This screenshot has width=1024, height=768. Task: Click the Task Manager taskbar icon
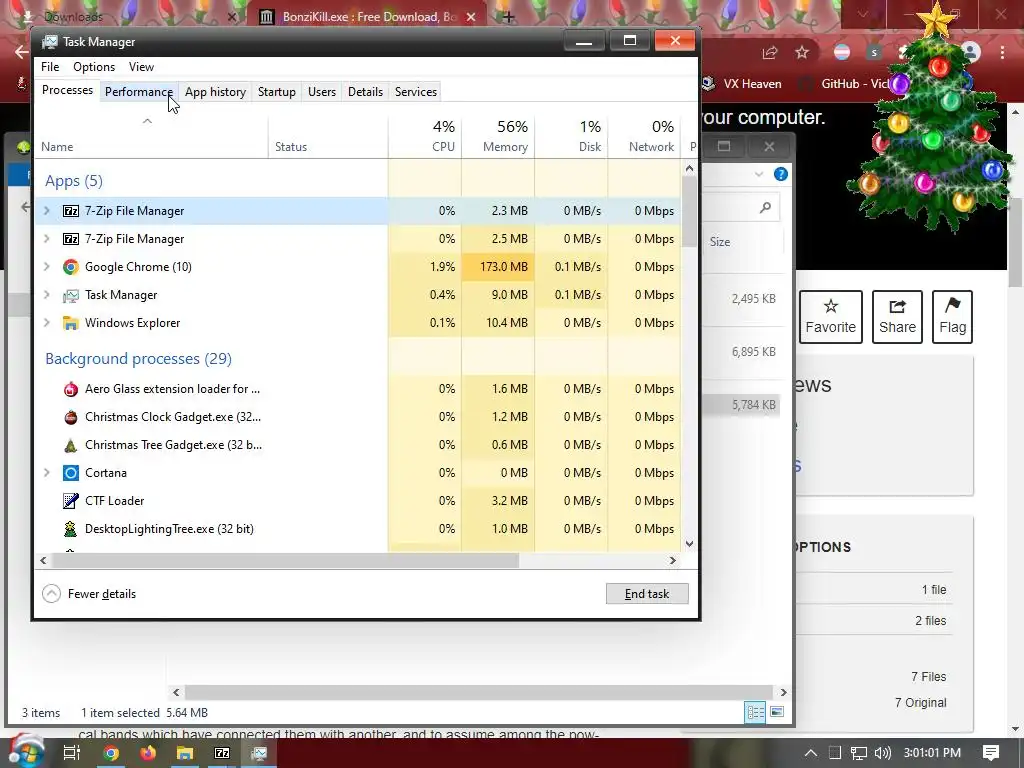(259, 753)
